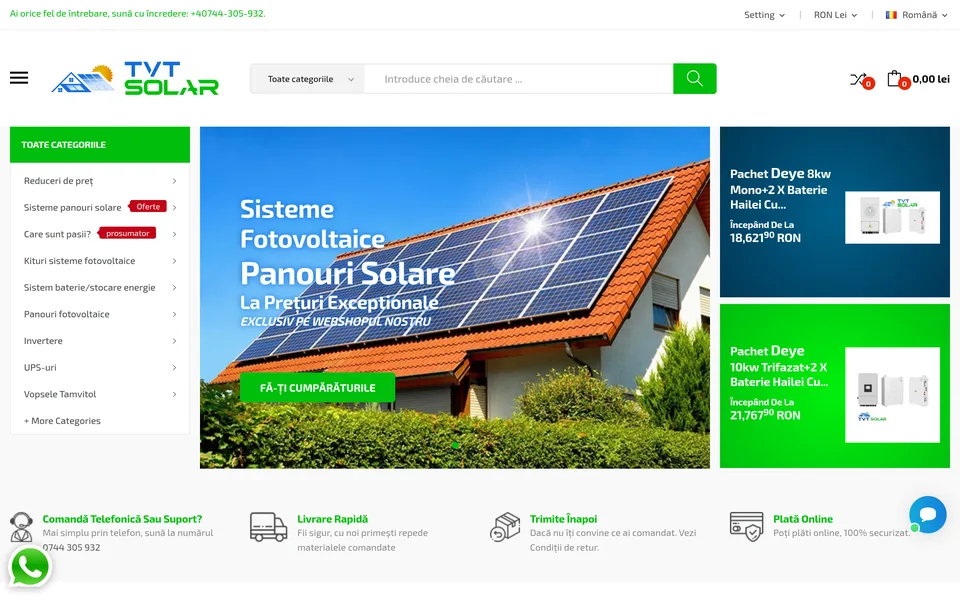960x600 pixels.
Task: Click the 0,00 lei cart total
Action: 931,79
